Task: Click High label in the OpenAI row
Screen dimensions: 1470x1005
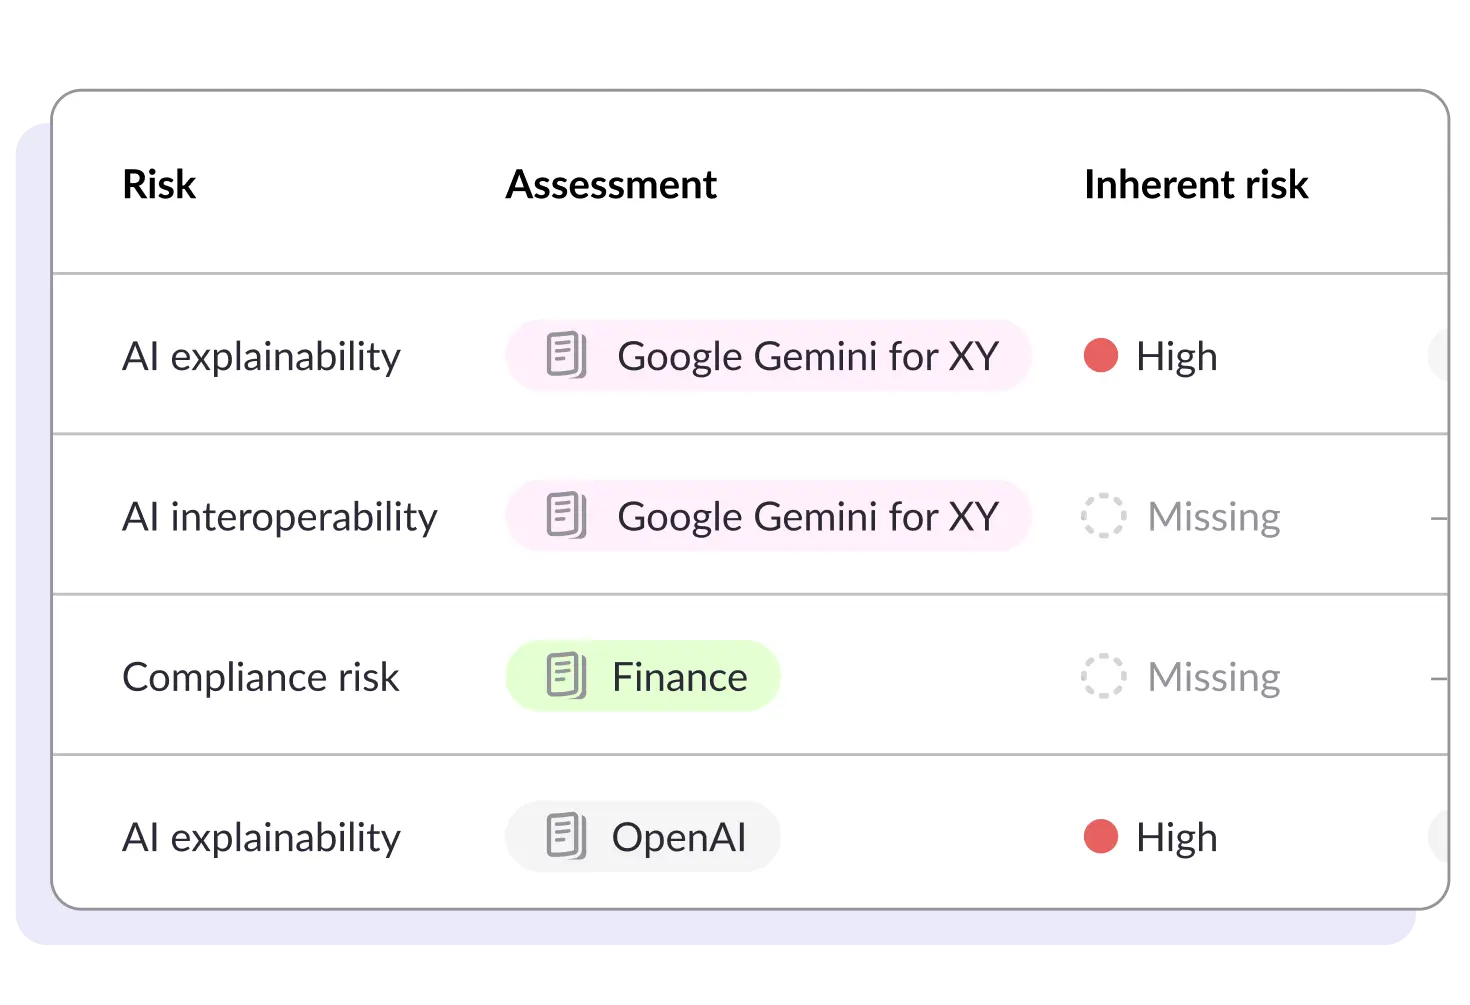Action: pyautogui.click(x=1177, y=838)
